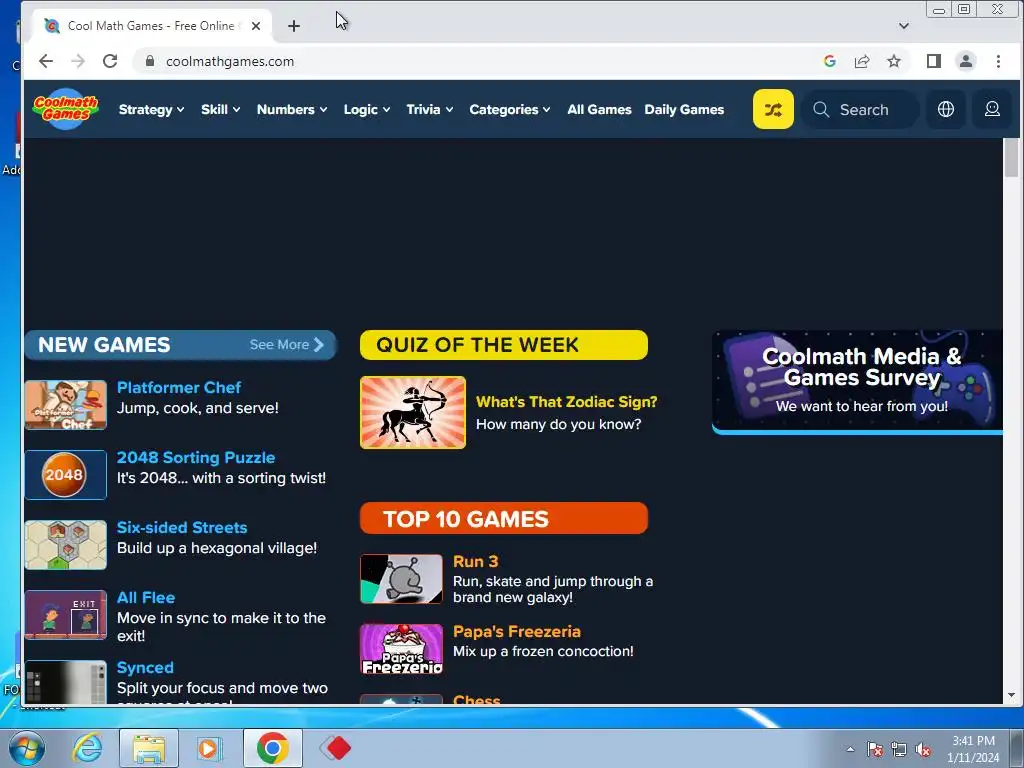Image resolution: width=1024 pixels, height=768 pixels.
Task: Click the padlock site info icon
Action: pos(150,61)
